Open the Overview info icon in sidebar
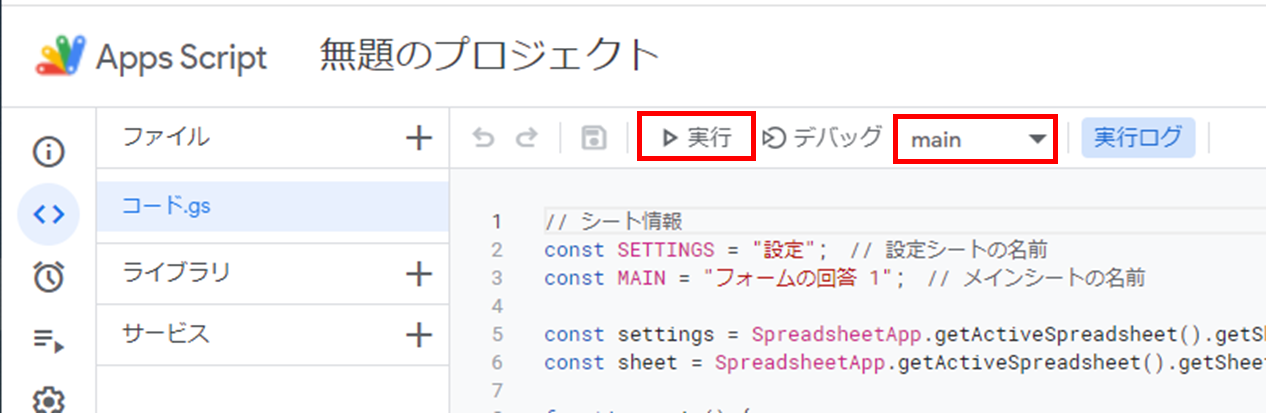Screen dimensions: 1266x413 coord(49,152)
